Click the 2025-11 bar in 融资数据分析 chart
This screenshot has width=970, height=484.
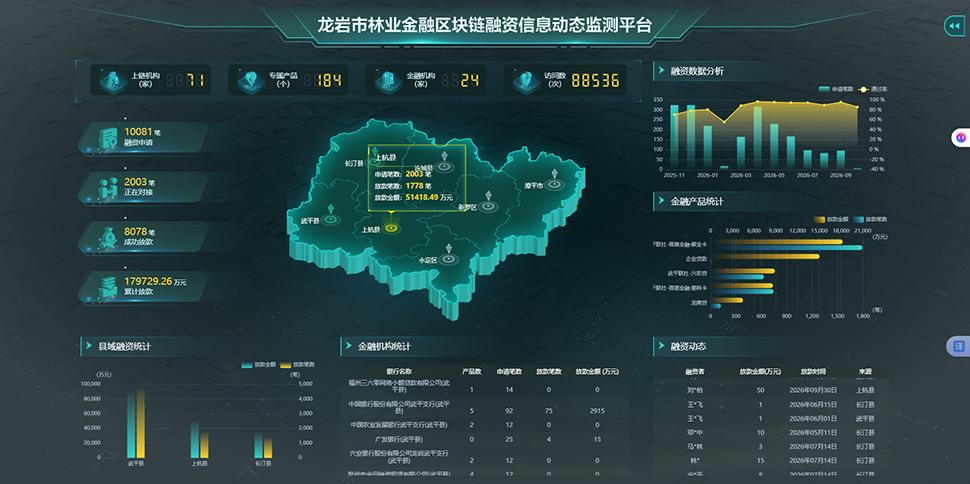point(674,136)
